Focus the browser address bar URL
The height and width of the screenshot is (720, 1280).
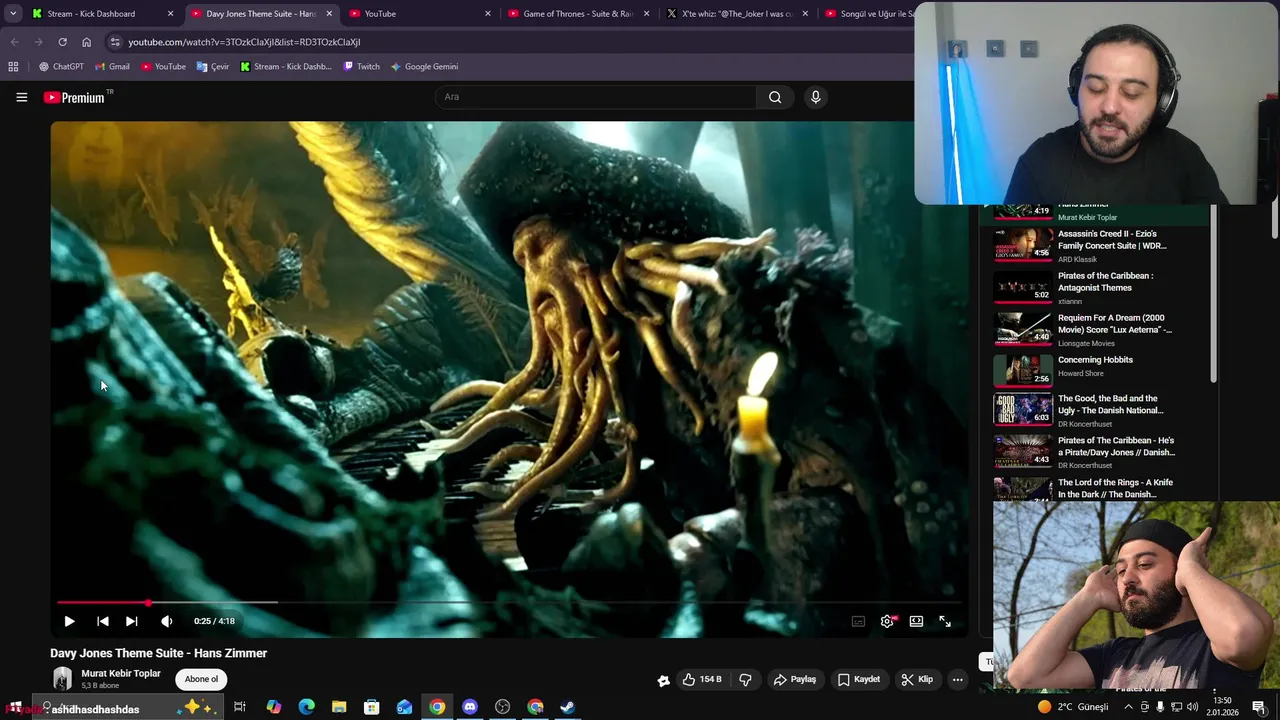point(244,42)
